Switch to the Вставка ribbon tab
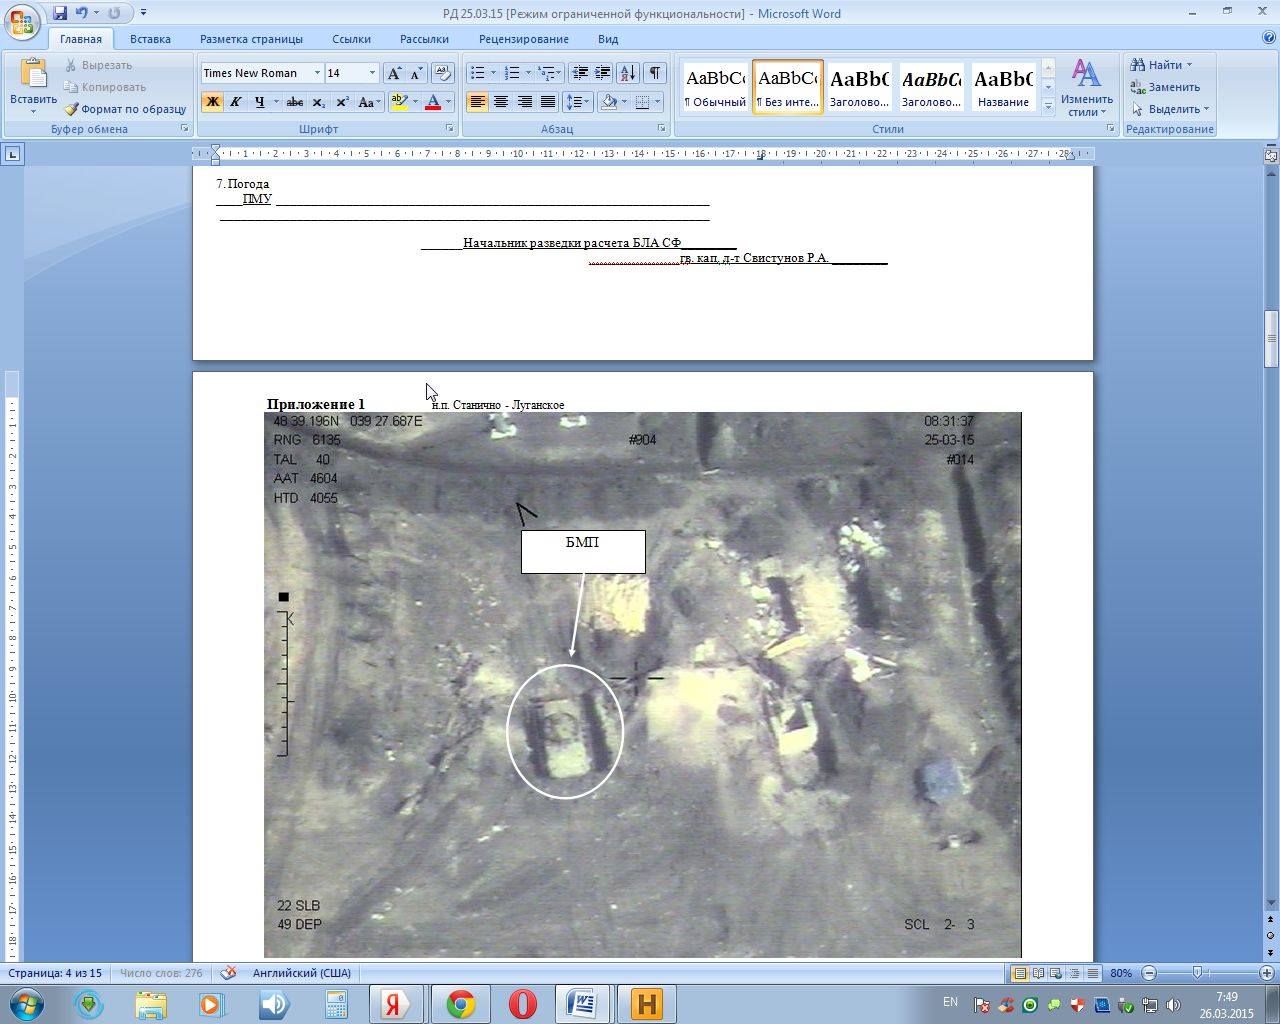 [x=150, y=39]
